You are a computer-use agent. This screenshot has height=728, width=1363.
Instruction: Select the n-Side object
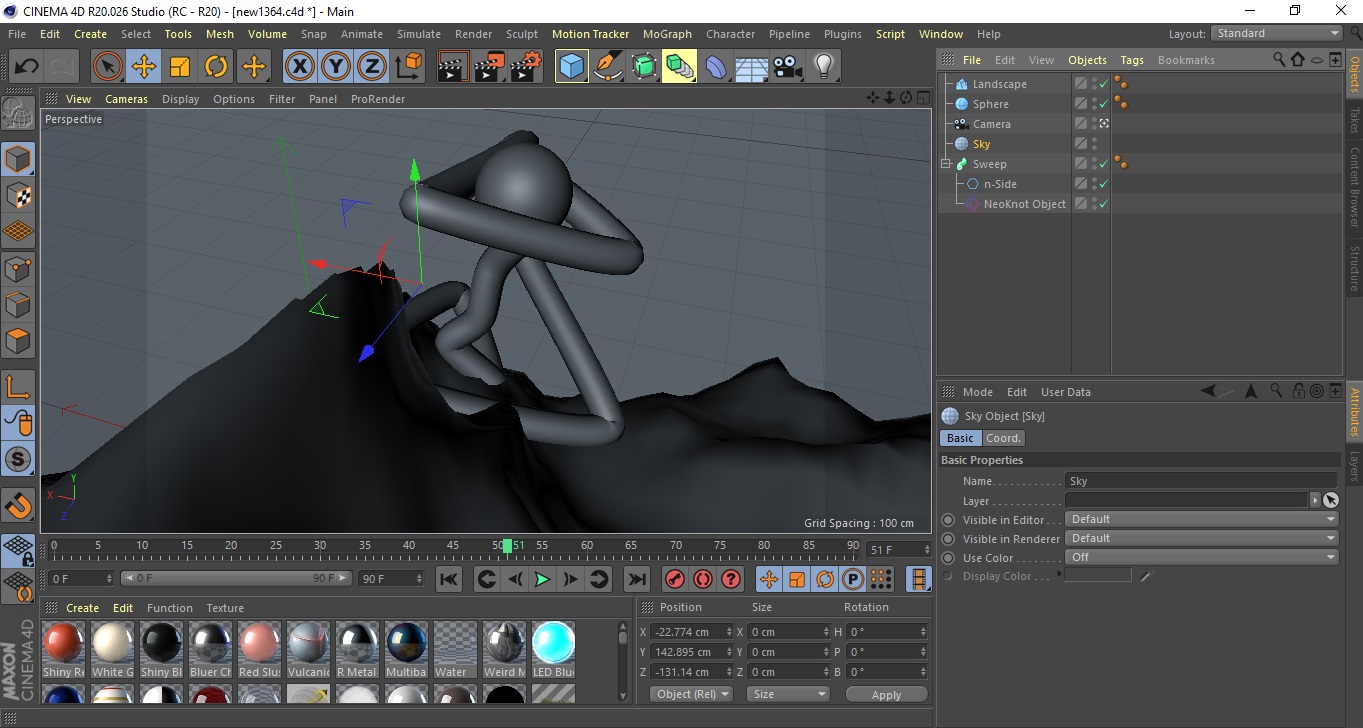click(x=1000, y=184)
